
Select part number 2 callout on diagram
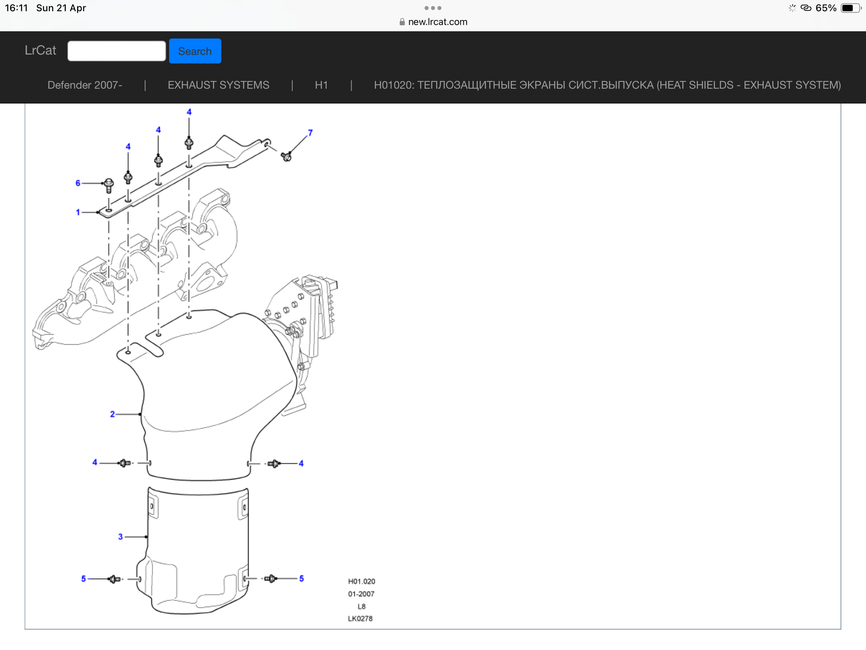(x=113, y=414)
